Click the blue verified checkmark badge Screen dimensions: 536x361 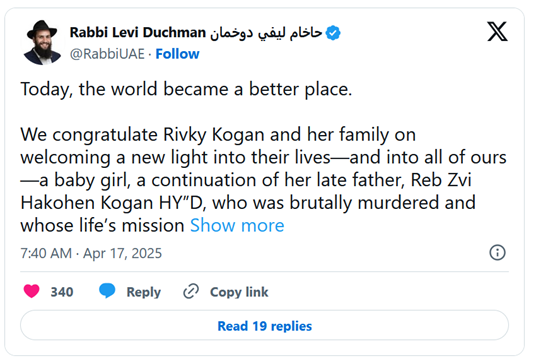(x=333, y=33)
